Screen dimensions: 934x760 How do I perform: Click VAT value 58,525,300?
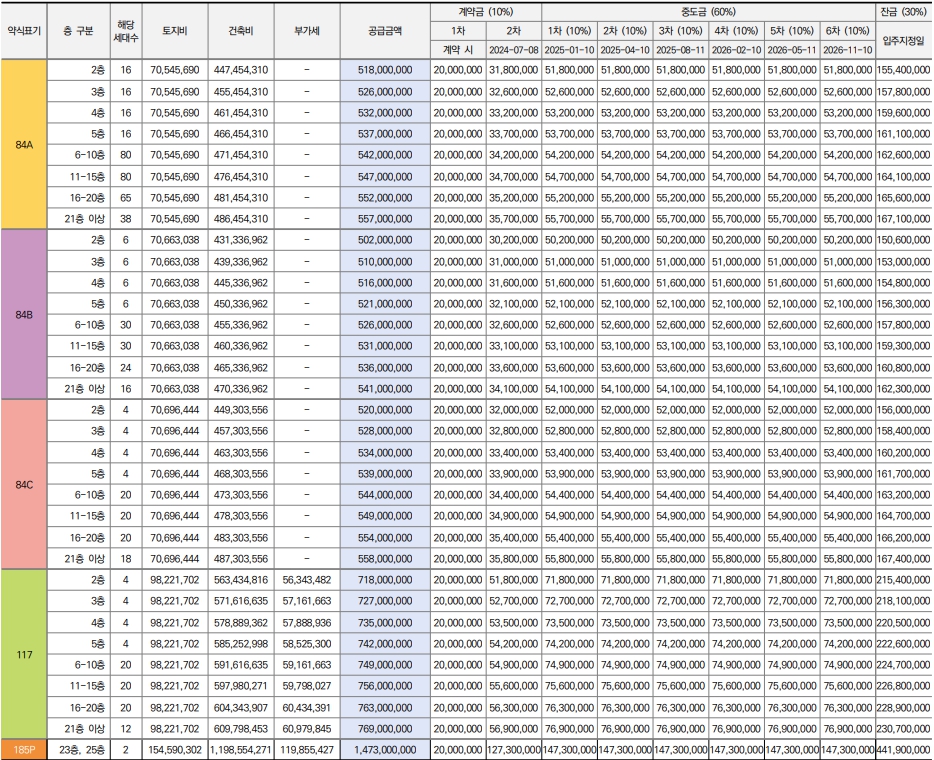coord(307,644)
